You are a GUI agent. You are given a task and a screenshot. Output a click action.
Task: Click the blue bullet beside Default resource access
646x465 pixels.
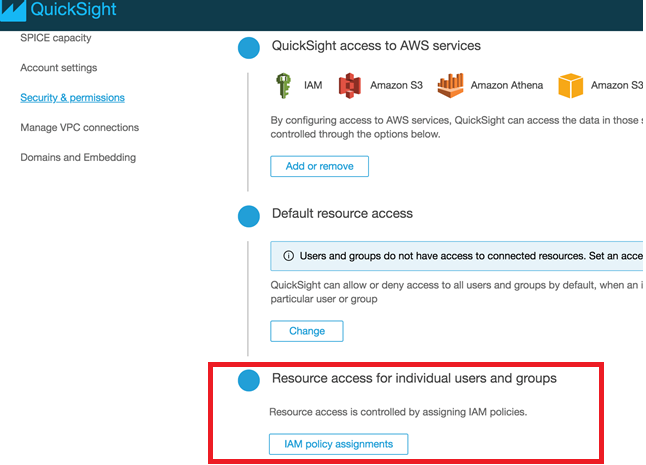(248, 214)
